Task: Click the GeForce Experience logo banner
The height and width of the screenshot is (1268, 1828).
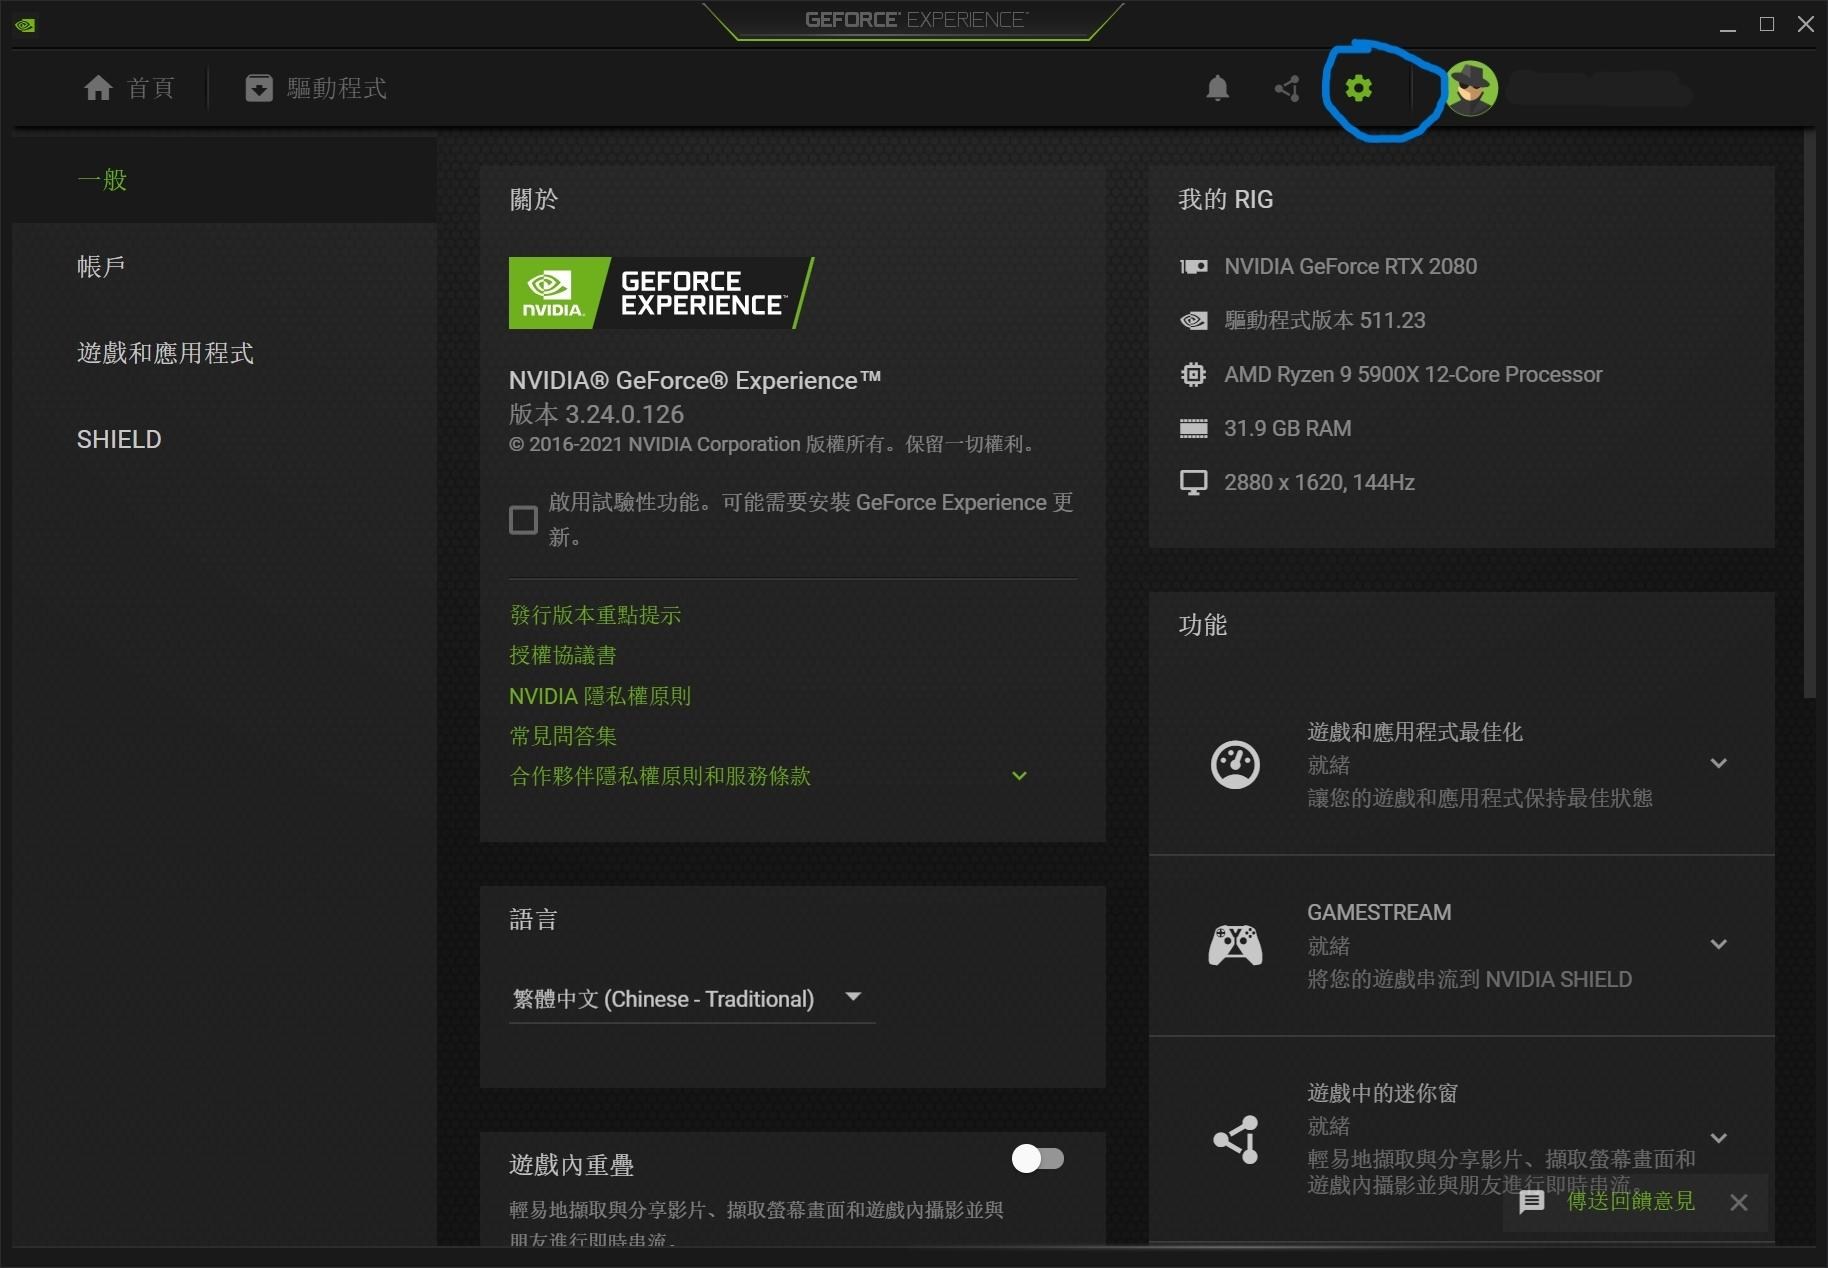Action: coord(661,293)
